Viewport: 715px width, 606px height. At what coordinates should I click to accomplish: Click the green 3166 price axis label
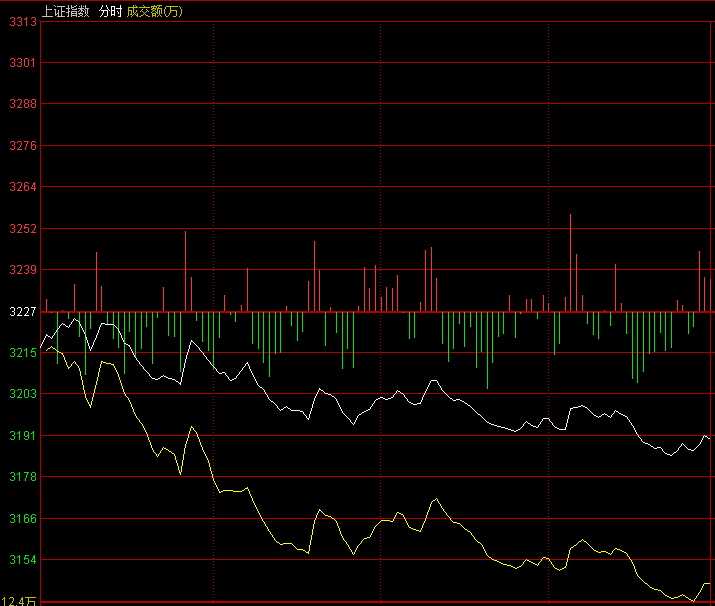[x=23, y=519]
